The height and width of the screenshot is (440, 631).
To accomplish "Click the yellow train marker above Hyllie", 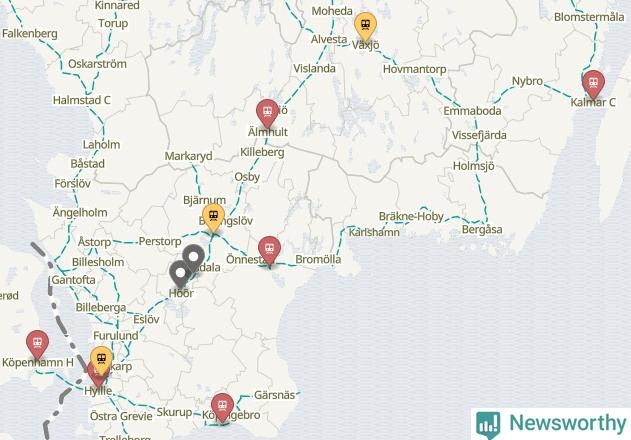I will 101,359.
